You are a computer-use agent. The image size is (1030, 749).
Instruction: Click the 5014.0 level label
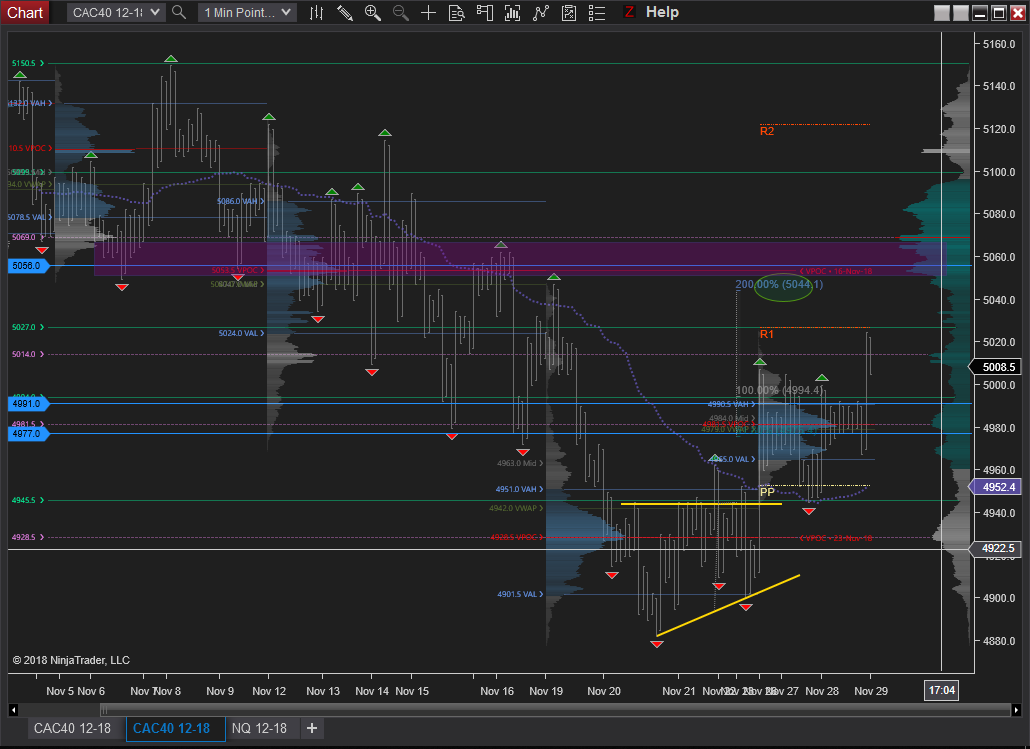click(x=28, y=354)
